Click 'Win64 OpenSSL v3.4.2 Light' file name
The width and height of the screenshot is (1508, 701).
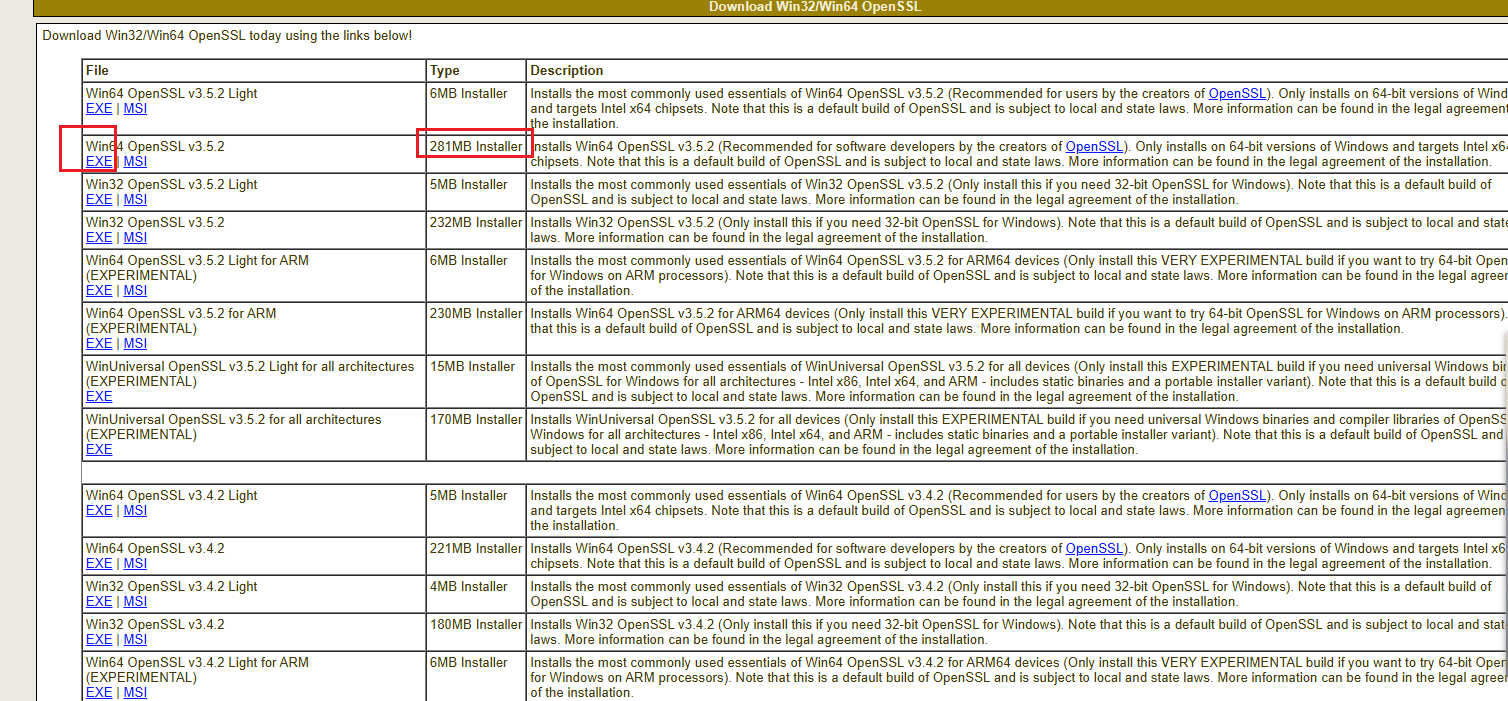[x=171, y=495]
